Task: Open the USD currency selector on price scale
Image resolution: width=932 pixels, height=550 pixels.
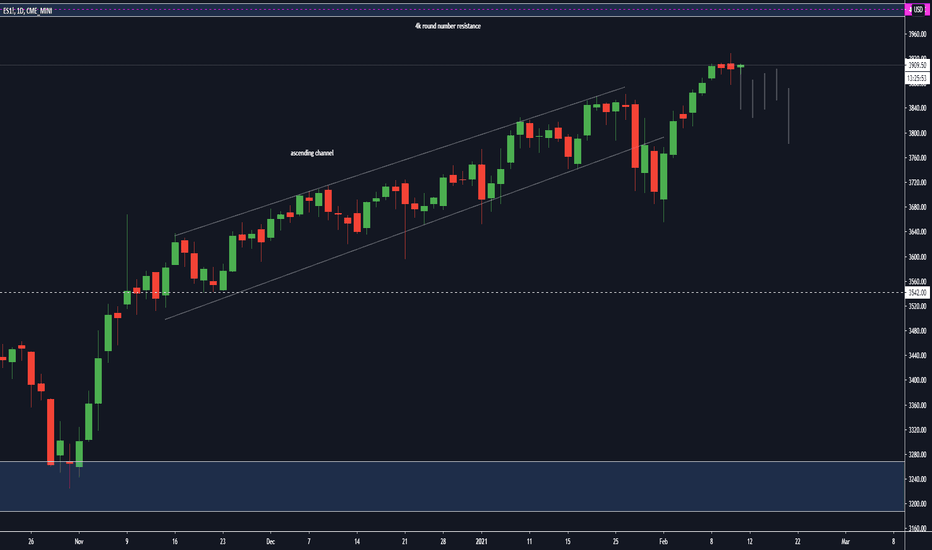Action: click(918, 10)
